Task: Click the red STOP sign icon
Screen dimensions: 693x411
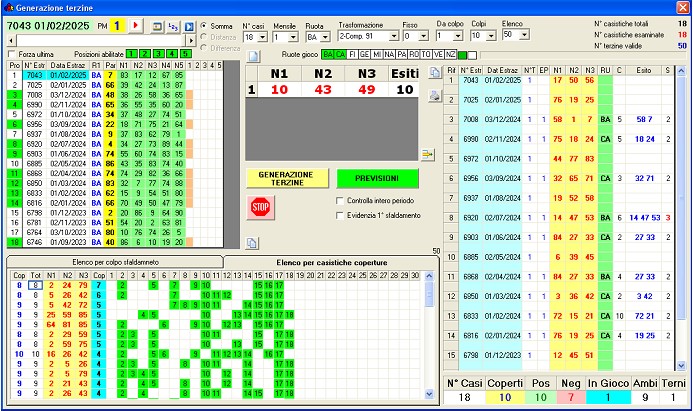Action: coord(260,207)
